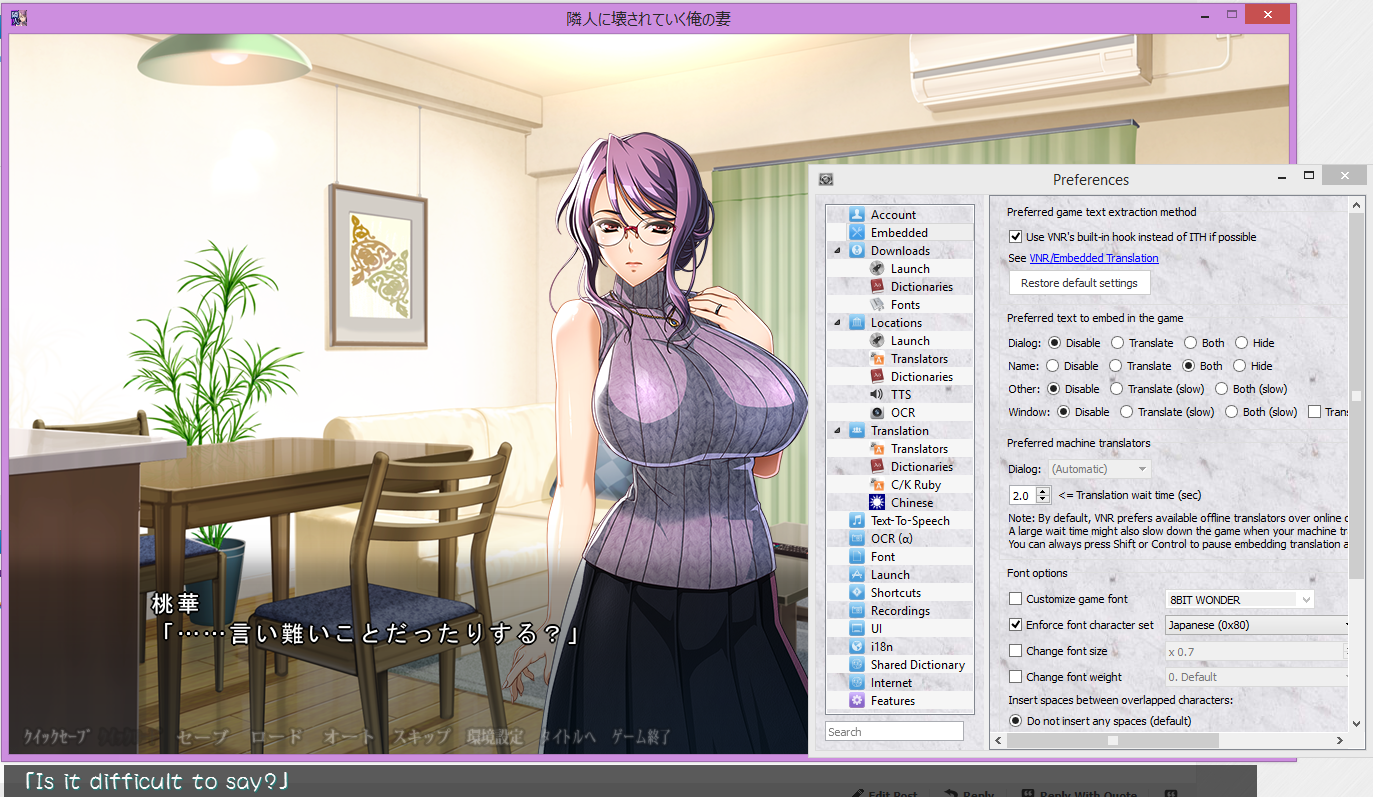Open the Text-To-Speech music note icon
This screenshot has width=1373, height=797.
pos(857,520)
